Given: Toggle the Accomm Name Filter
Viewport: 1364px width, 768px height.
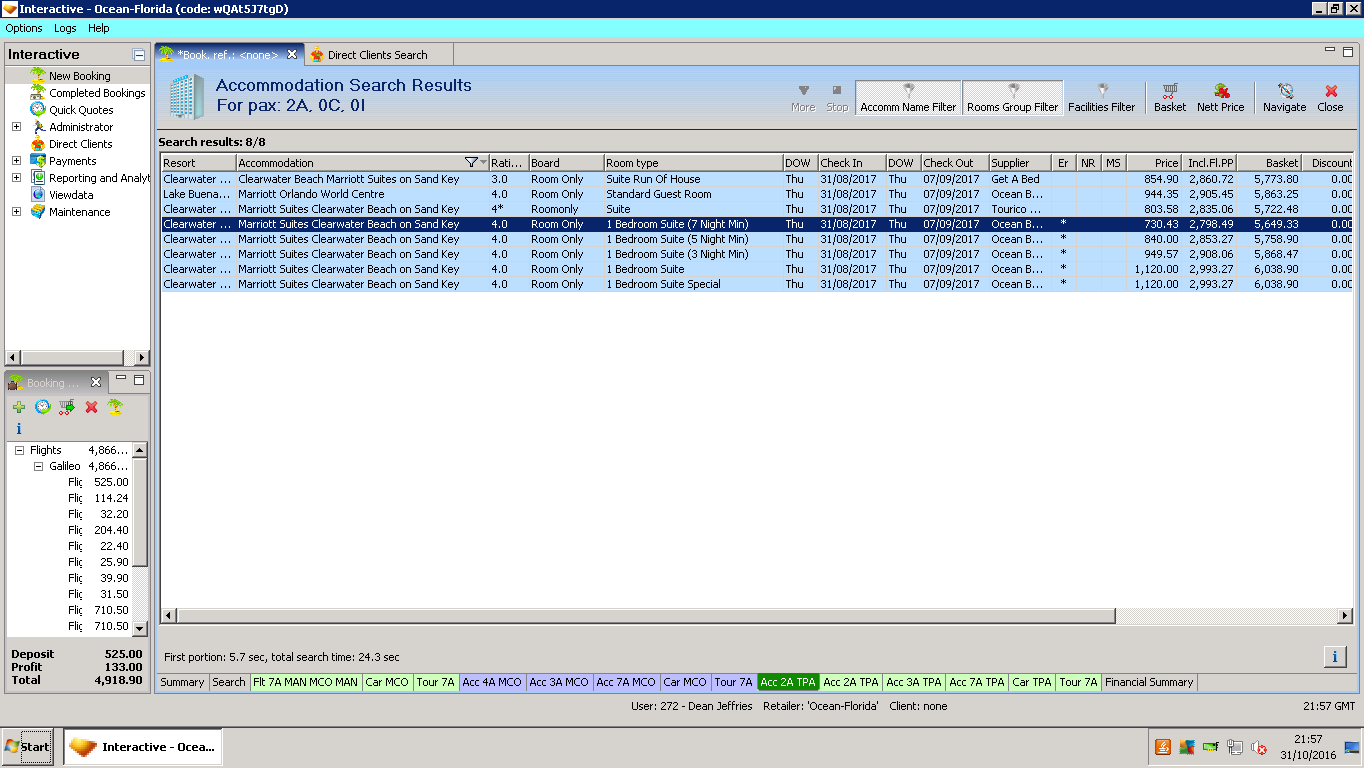Looking at the screenshot, I should pos(908,97).
